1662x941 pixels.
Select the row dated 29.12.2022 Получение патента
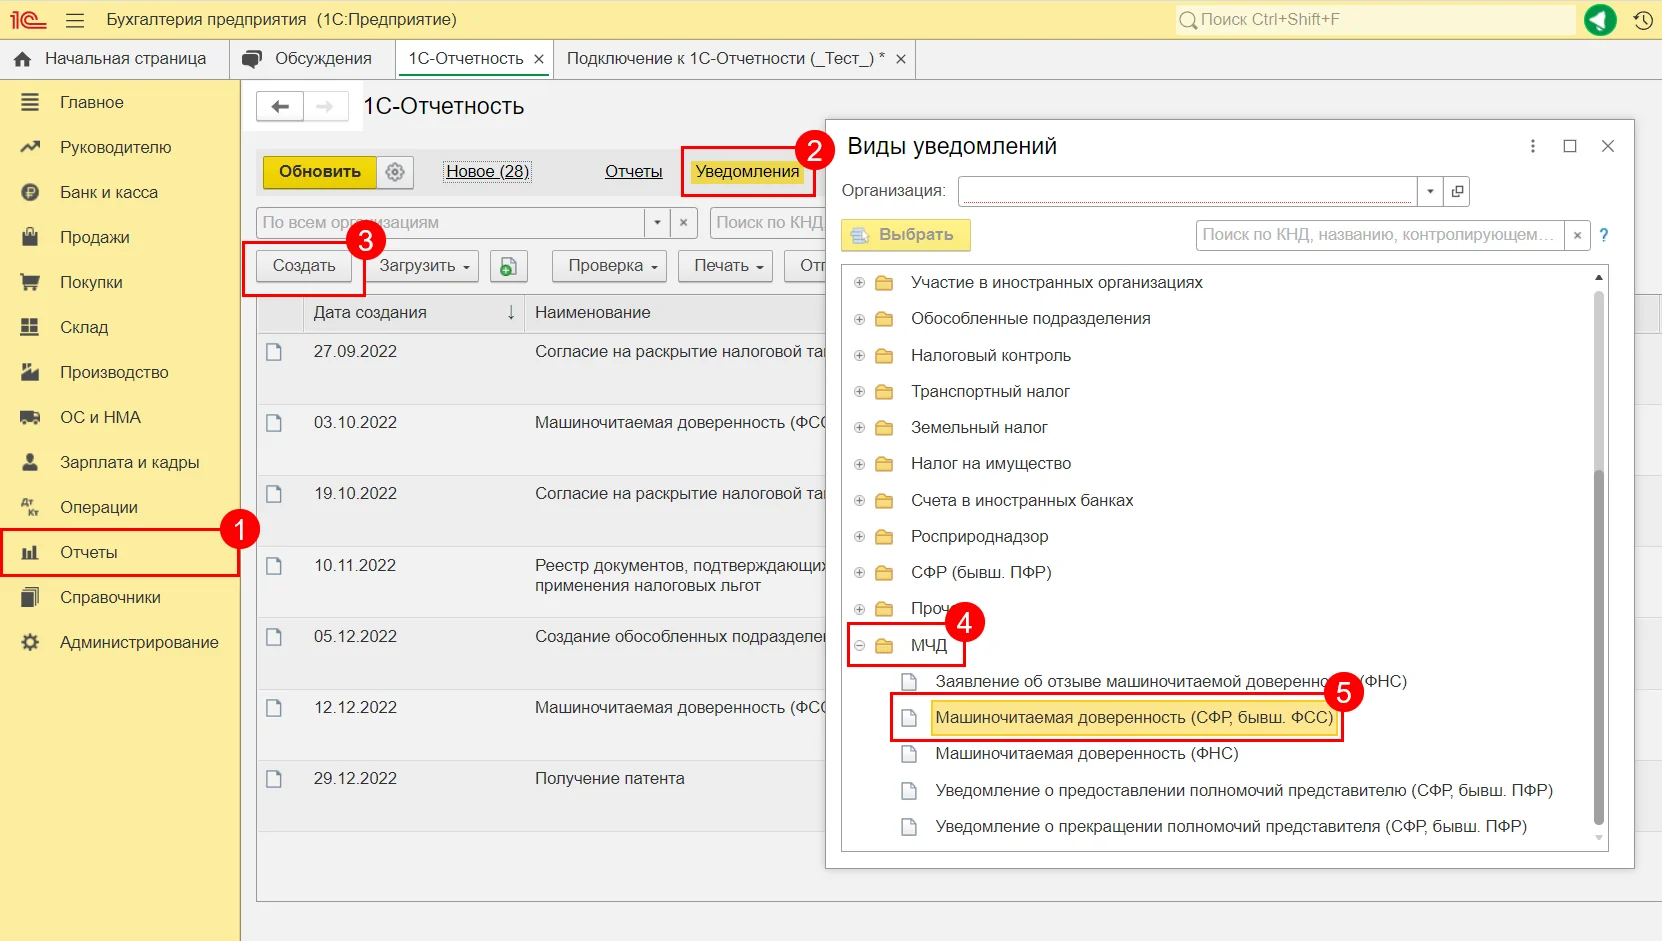[x=540, y=796]
